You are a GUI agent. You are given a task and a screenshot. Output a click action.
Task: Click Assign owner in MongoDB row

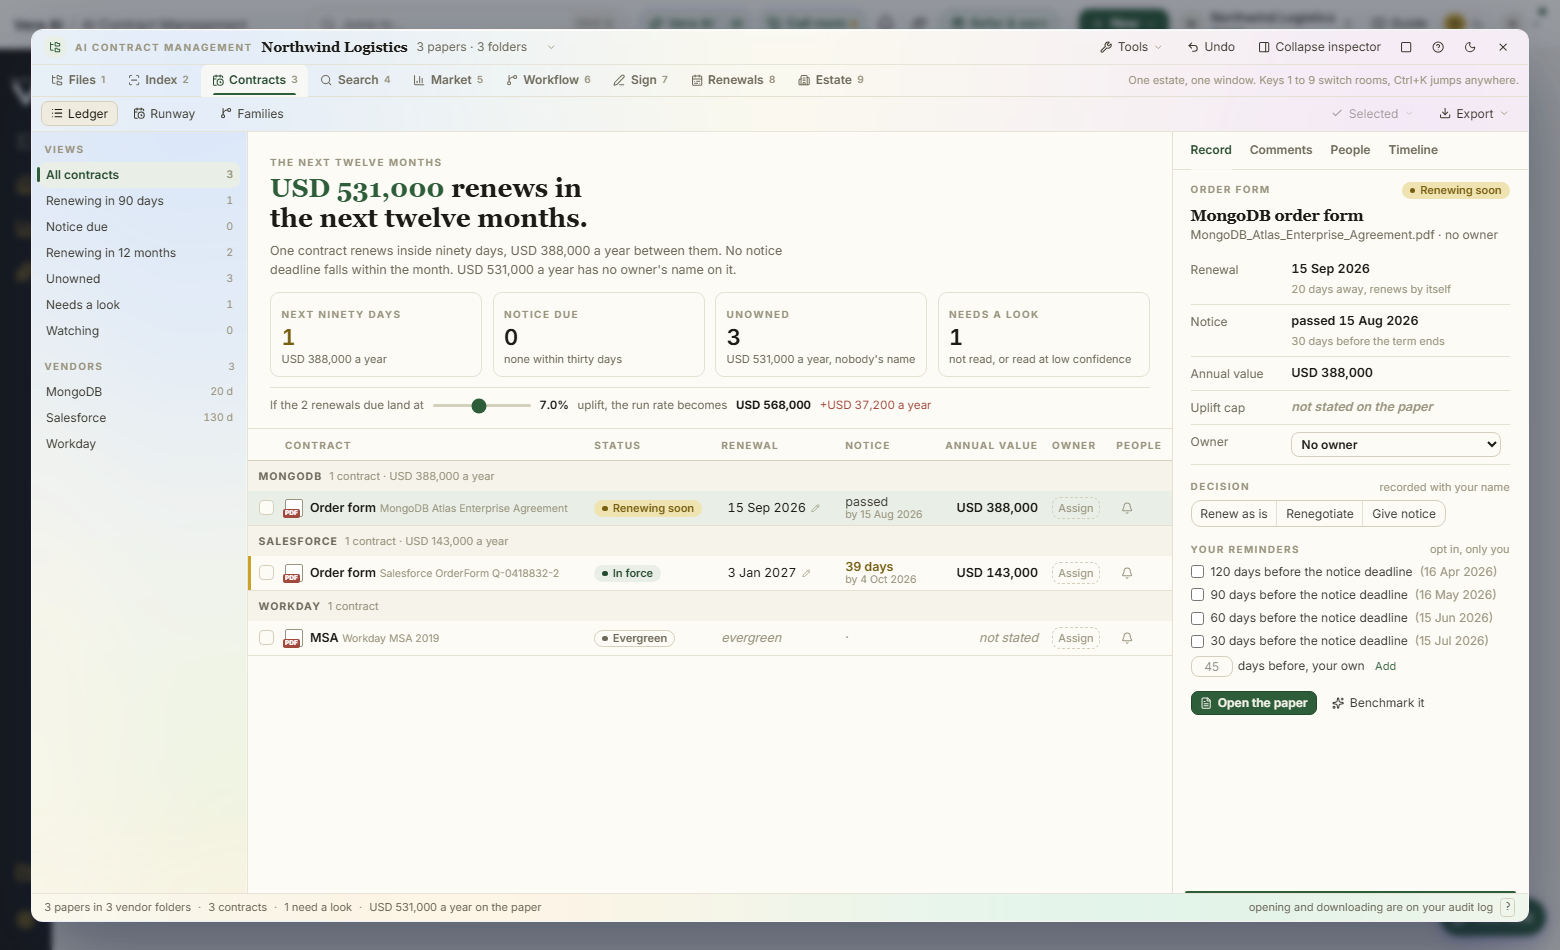coord(1075,508)
